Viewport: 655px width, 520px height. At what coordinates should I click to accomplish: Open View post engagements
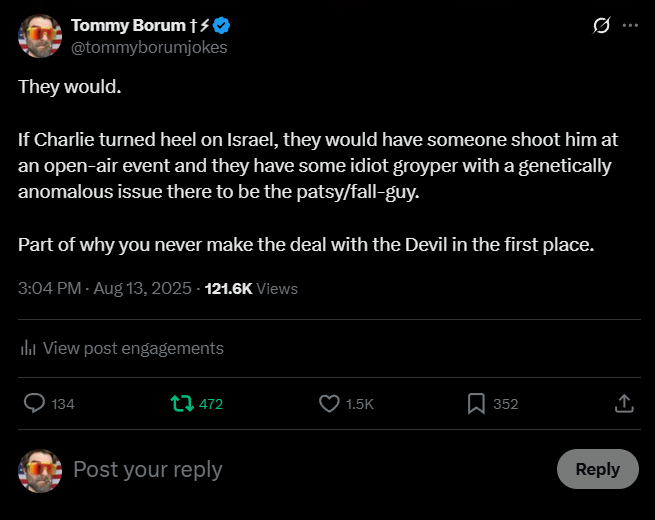pos(133,348)
